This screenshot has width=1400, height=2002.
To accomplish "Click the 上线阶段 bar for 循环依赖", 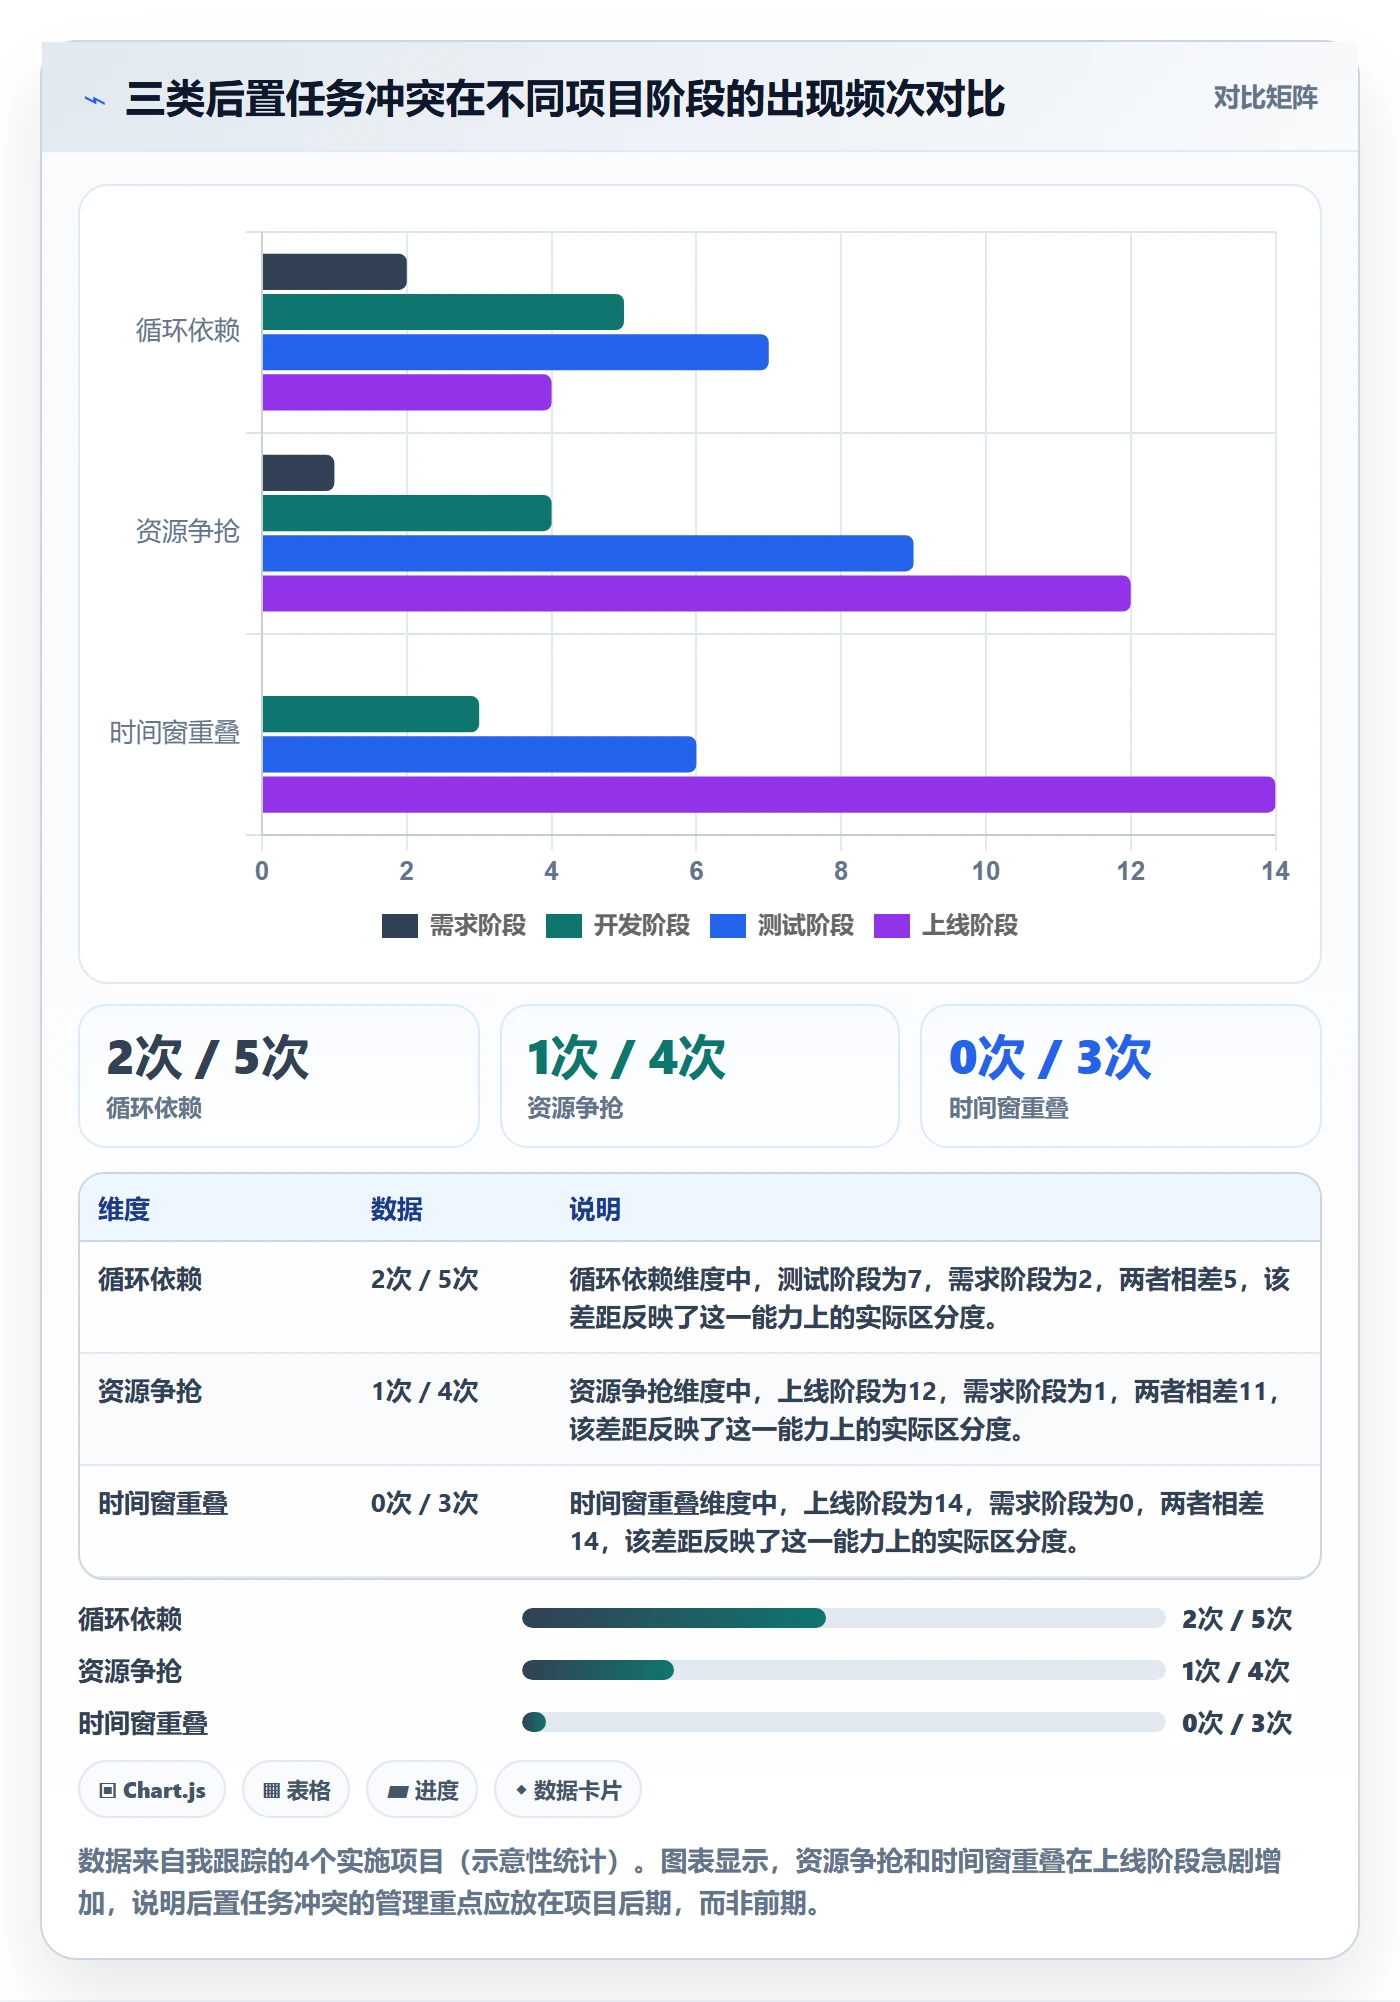I will click(407, 392).
